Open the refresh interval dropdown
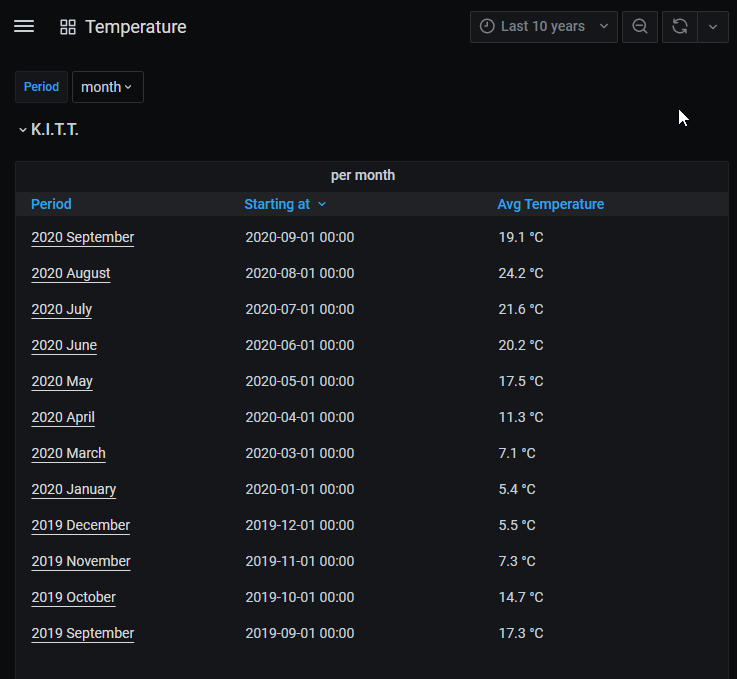 [x=713, y=27]
